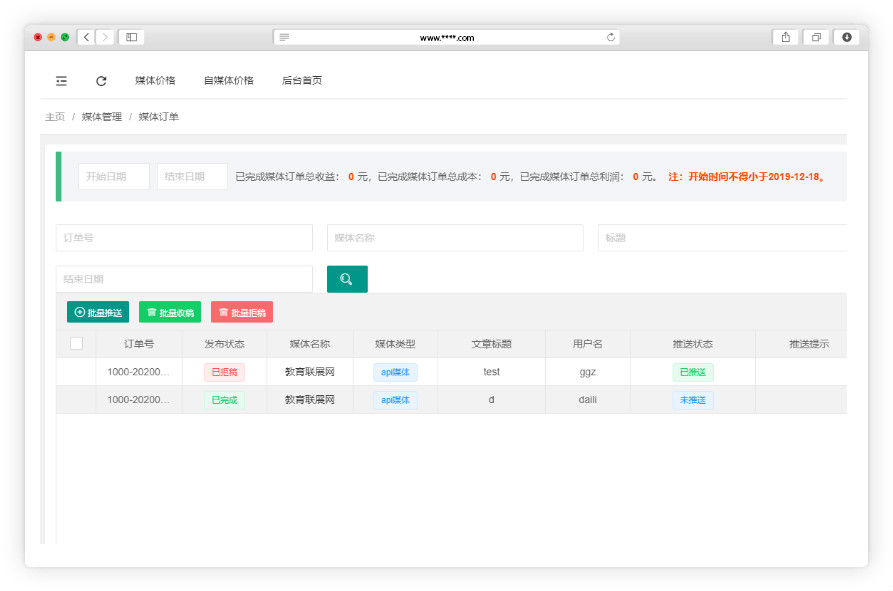The width and height of the screenshot is (893, 591).
Task: Open the 结束日期 picker beside the search button
Action: pos(184,279)
